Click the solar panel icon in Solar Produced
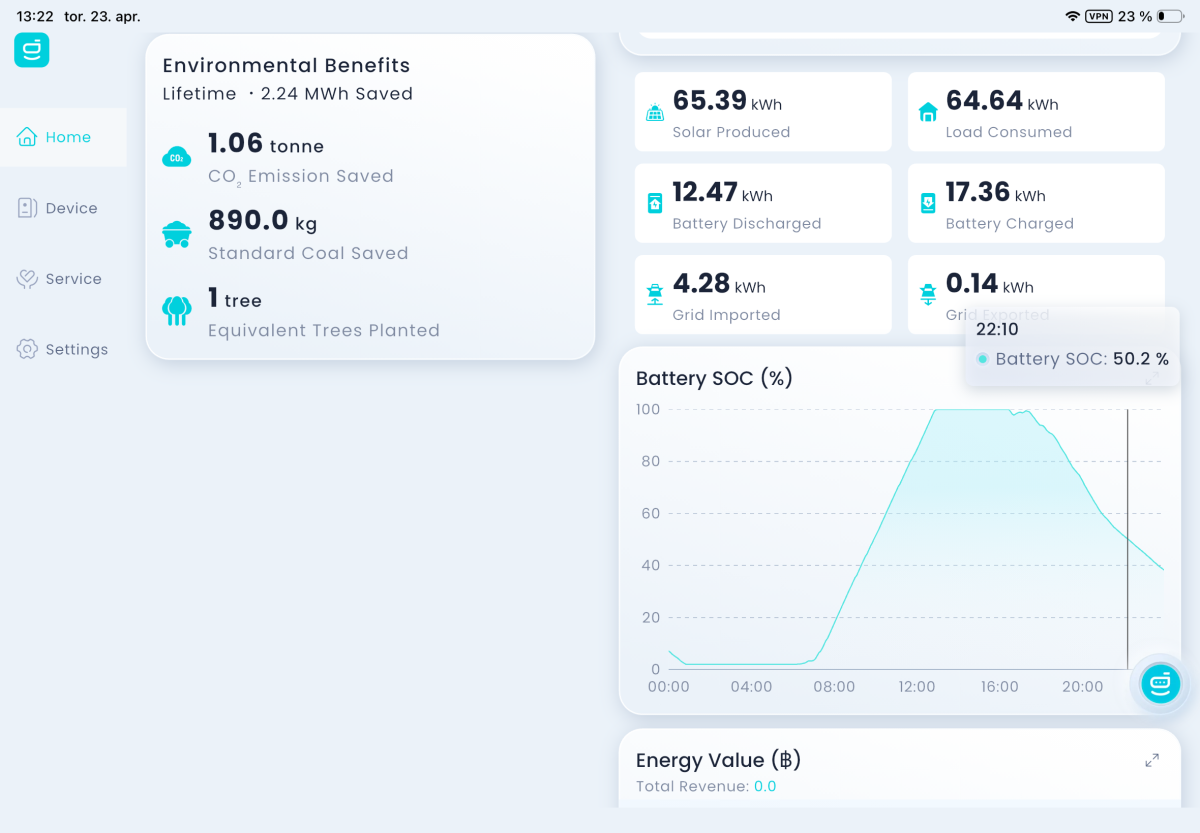This screenshot has height=833, width=1200. pyautogui.click(x=655, y=113)
